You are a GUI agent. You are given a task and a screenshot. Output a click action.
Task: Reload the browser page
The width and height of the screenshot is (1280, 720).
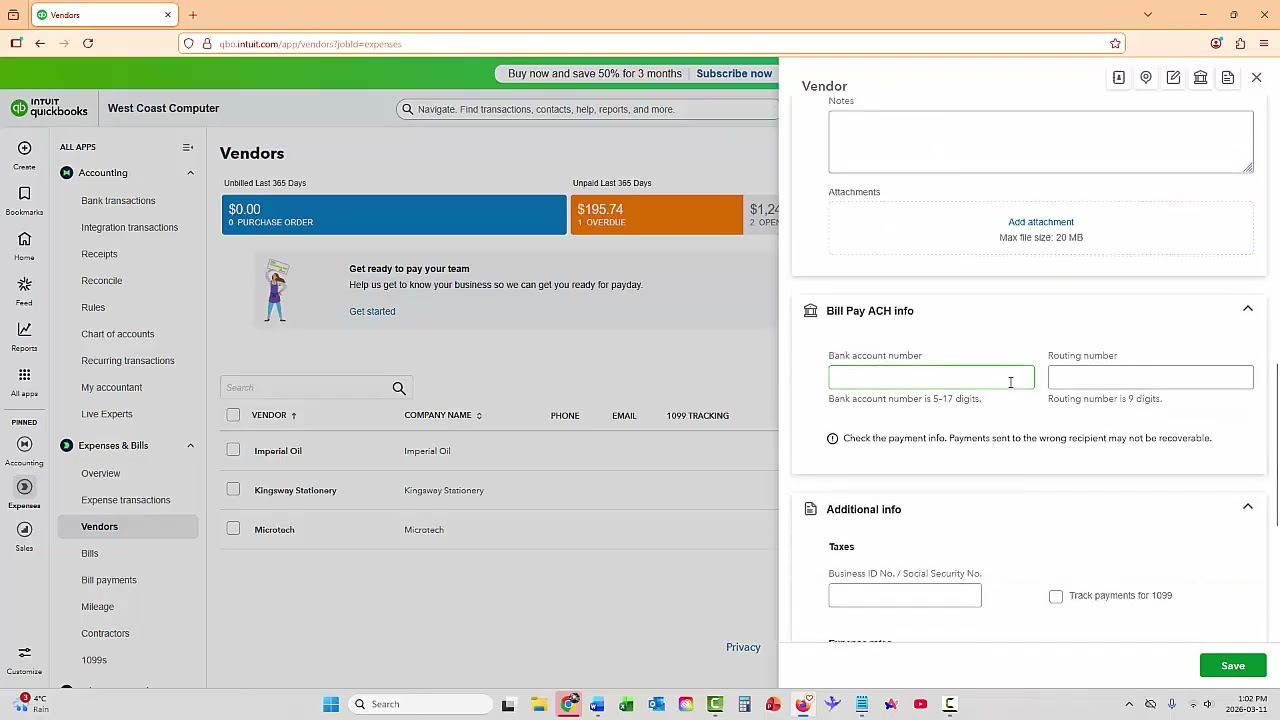[x=88, y=43]
